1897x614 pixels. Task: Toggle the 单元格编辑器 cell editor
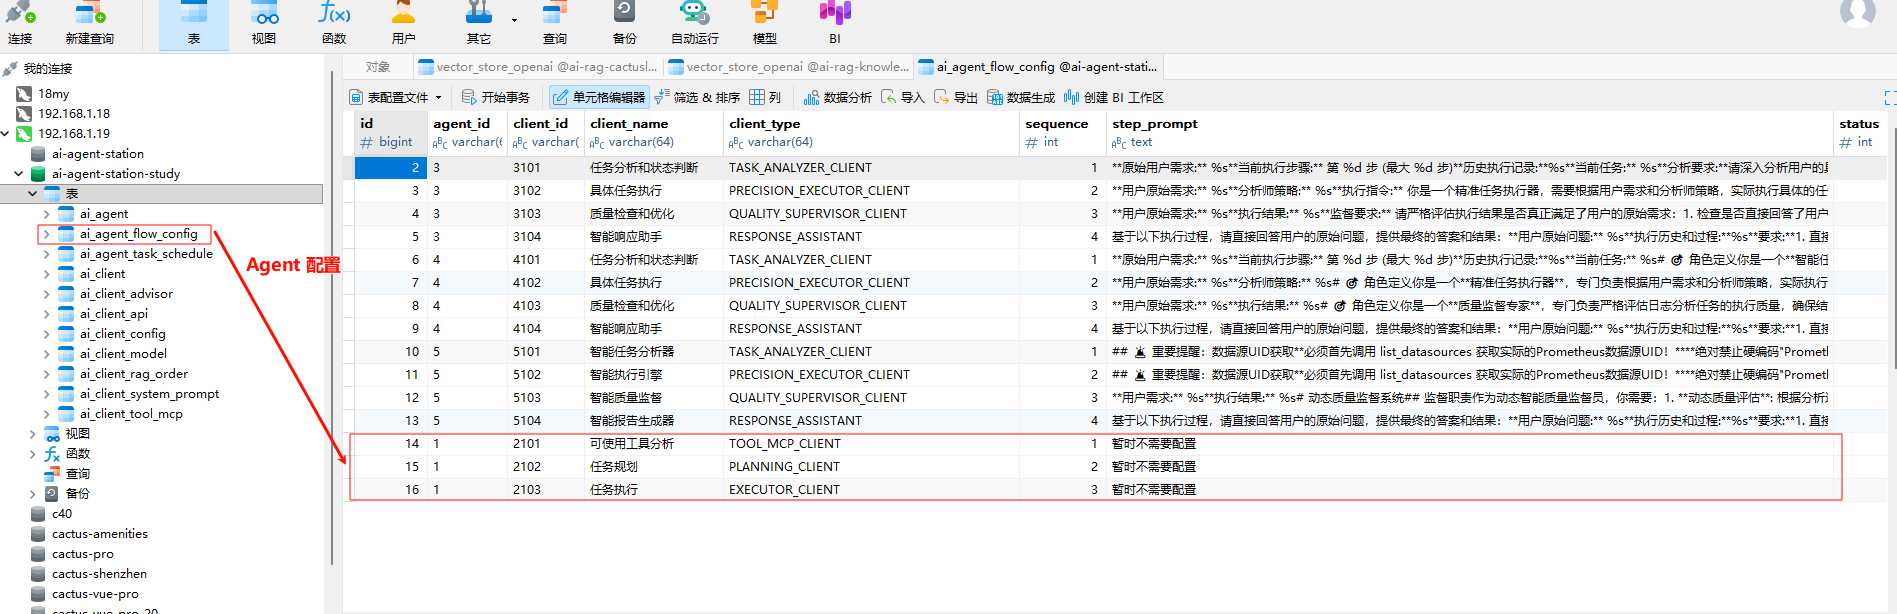[x=598, y=97]
